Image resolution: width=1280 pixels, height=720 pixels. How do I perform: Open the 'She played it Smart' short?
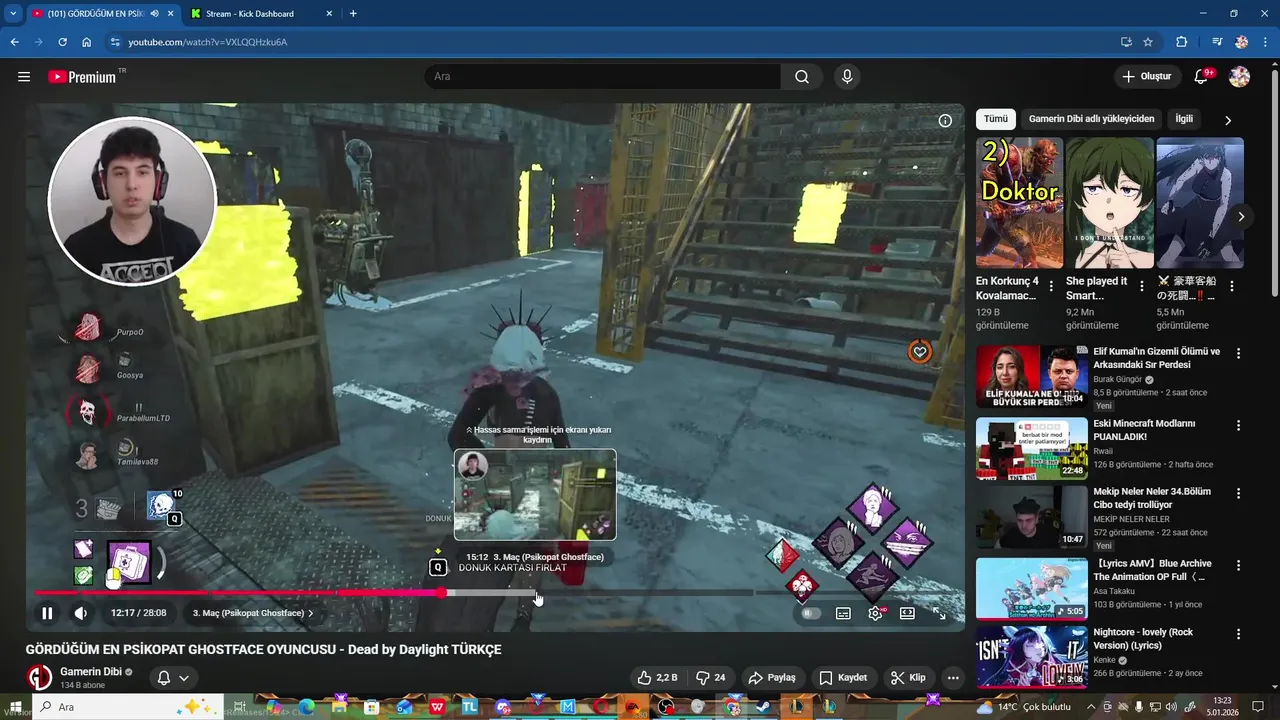(1109, 203)
